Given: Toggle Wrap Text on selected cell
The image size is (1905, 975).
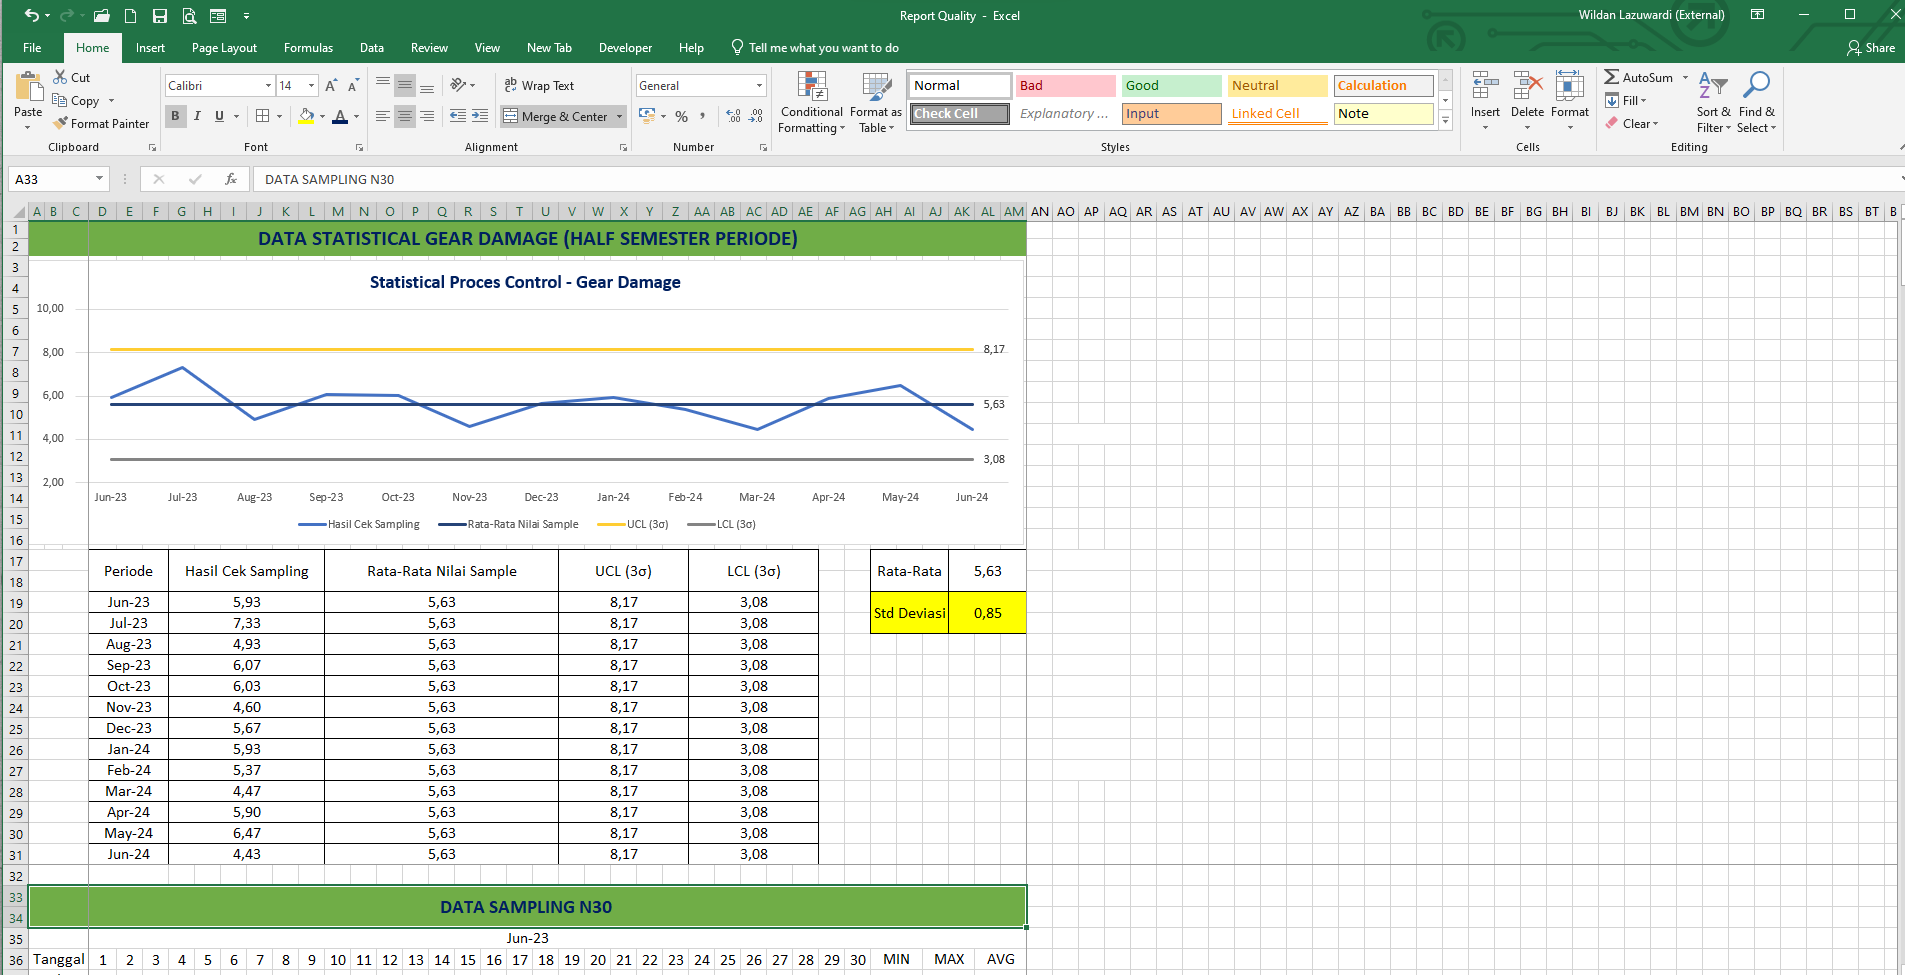Looking at the screenshot, I should (539, 86).
